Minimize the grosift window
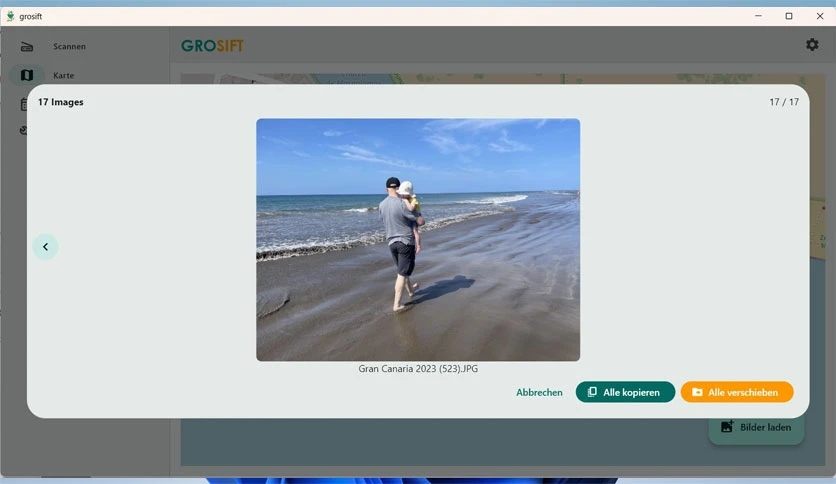Image resolution: width=836 pixels, height=484 pixels. (758, 16)
